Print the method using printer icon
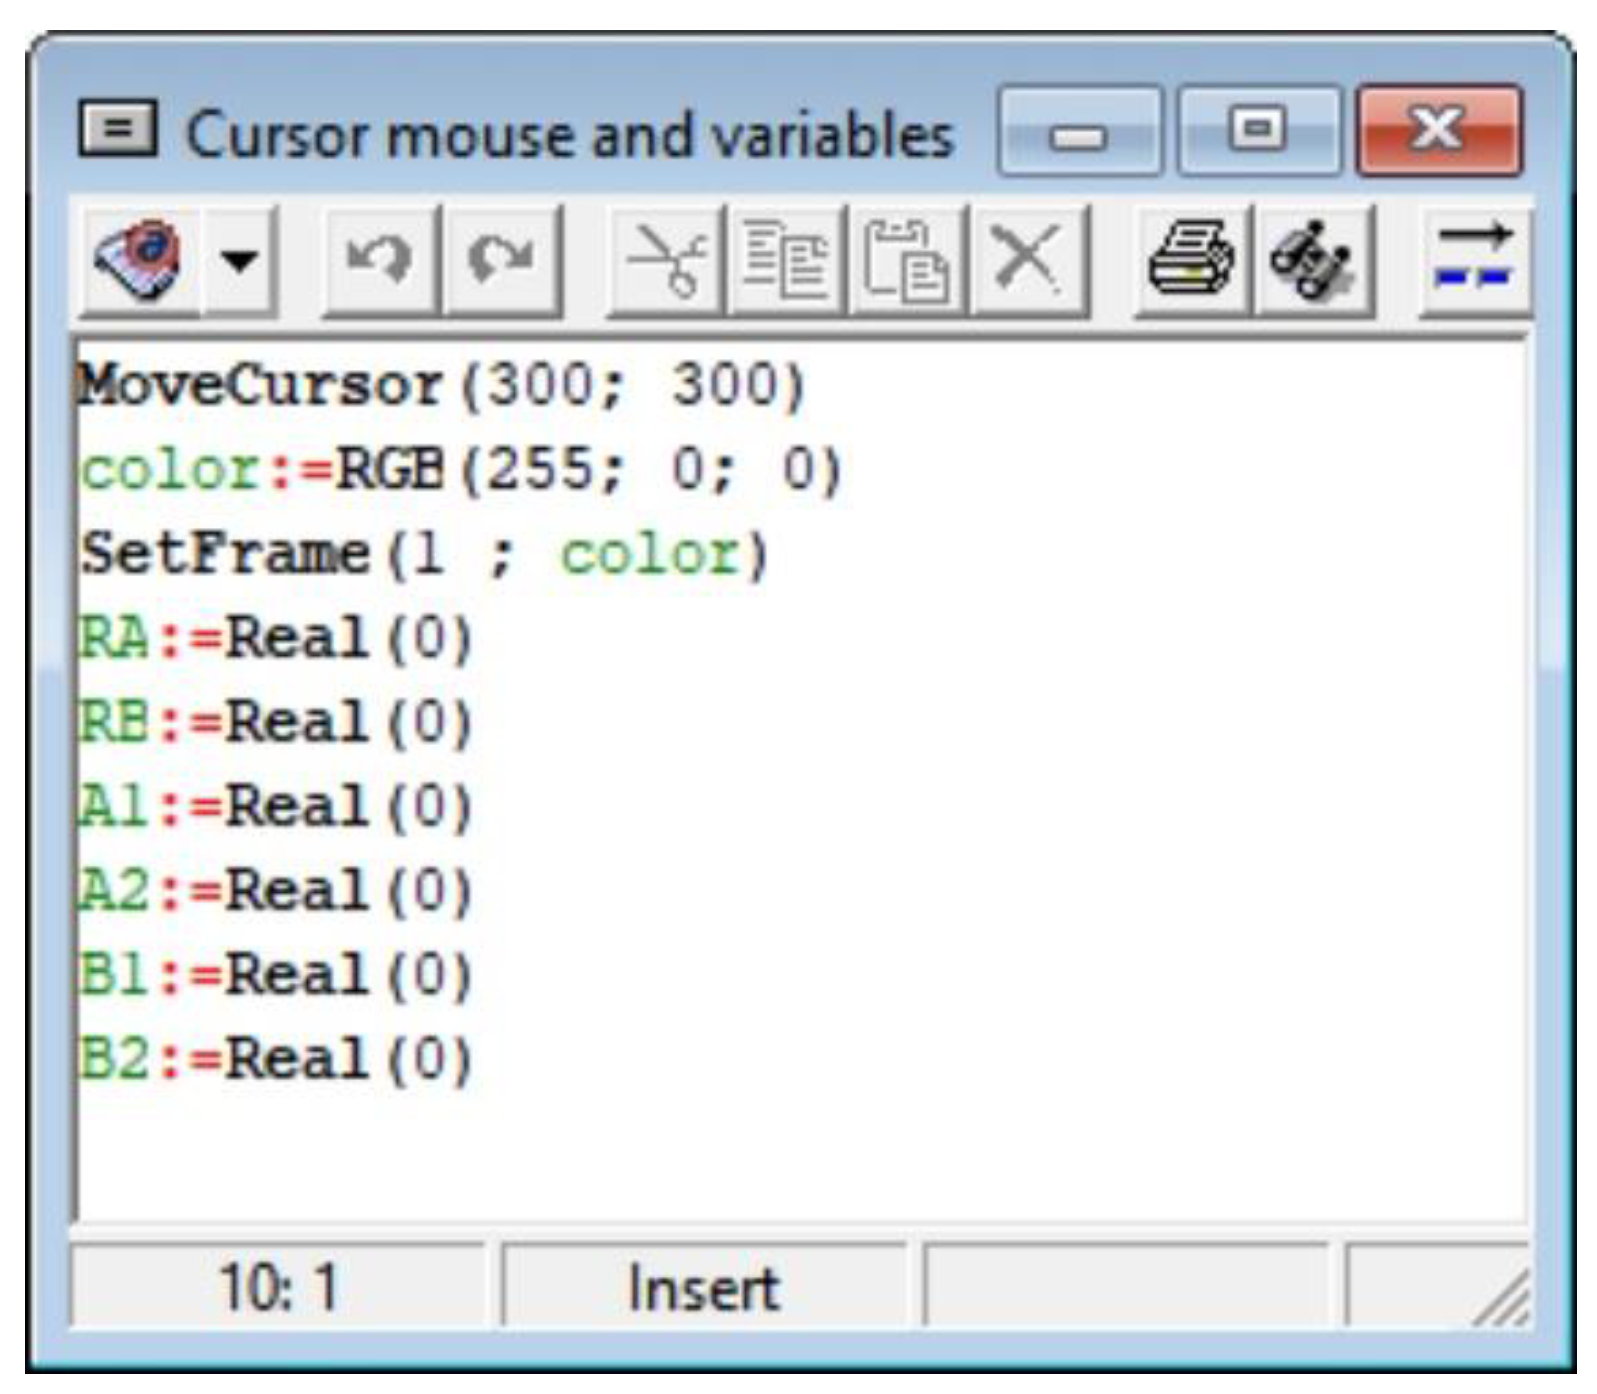 click(x=1190, y=260)
